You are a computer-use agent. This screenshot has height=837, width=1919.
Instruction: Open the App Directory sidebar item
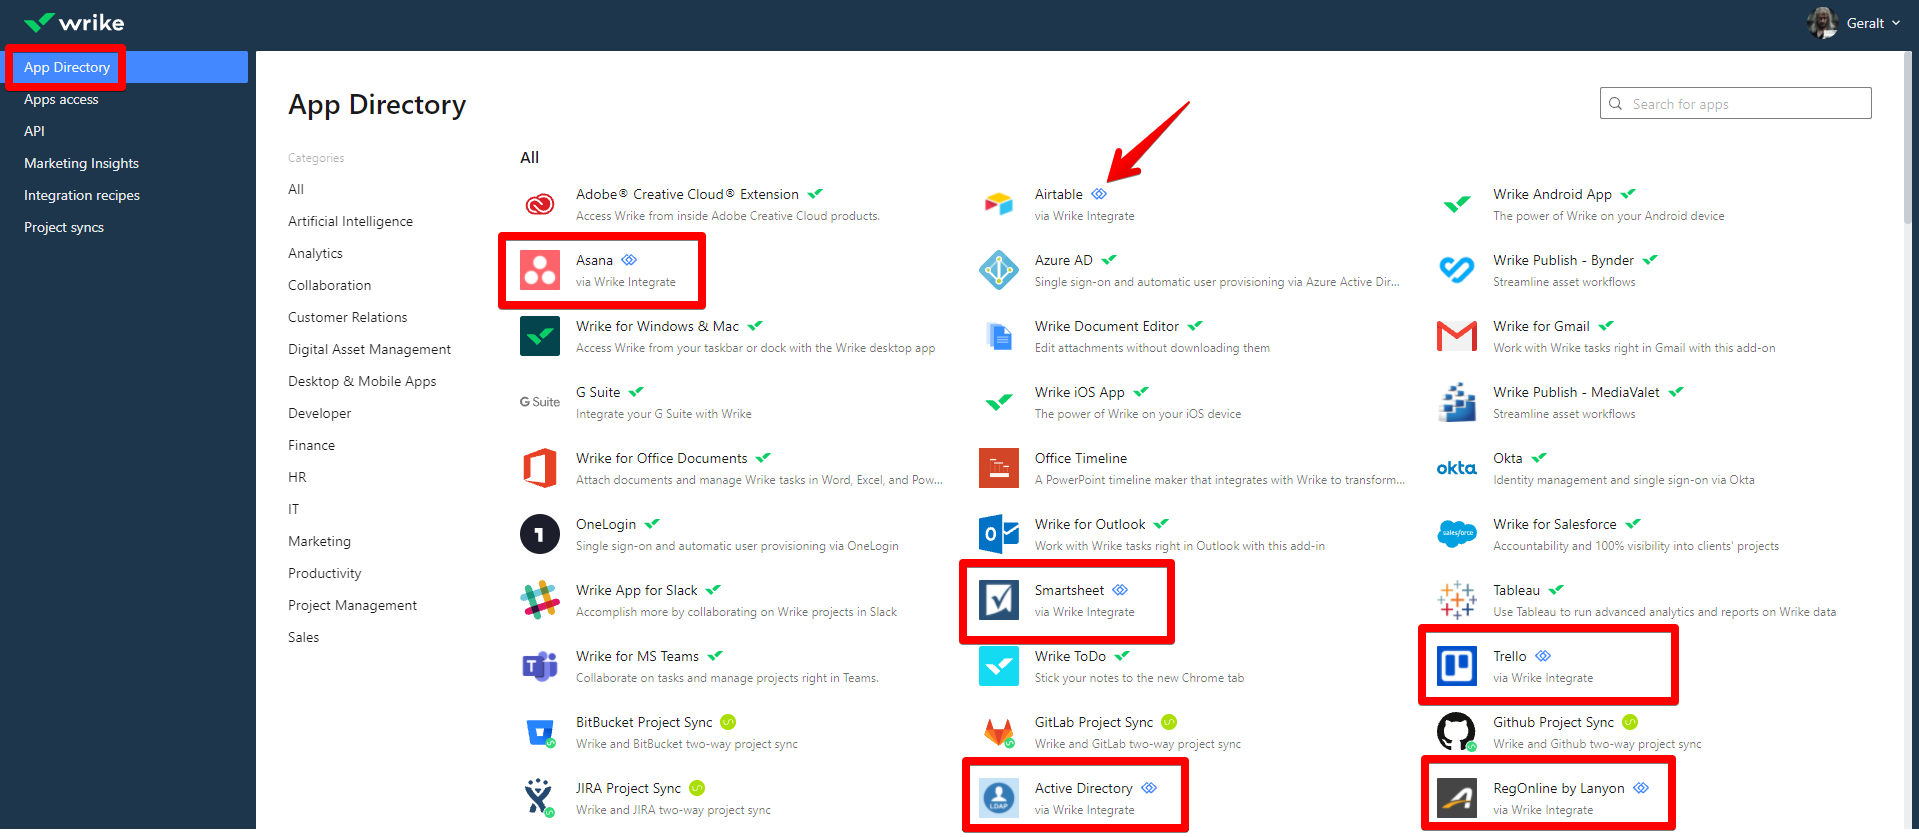67,67
